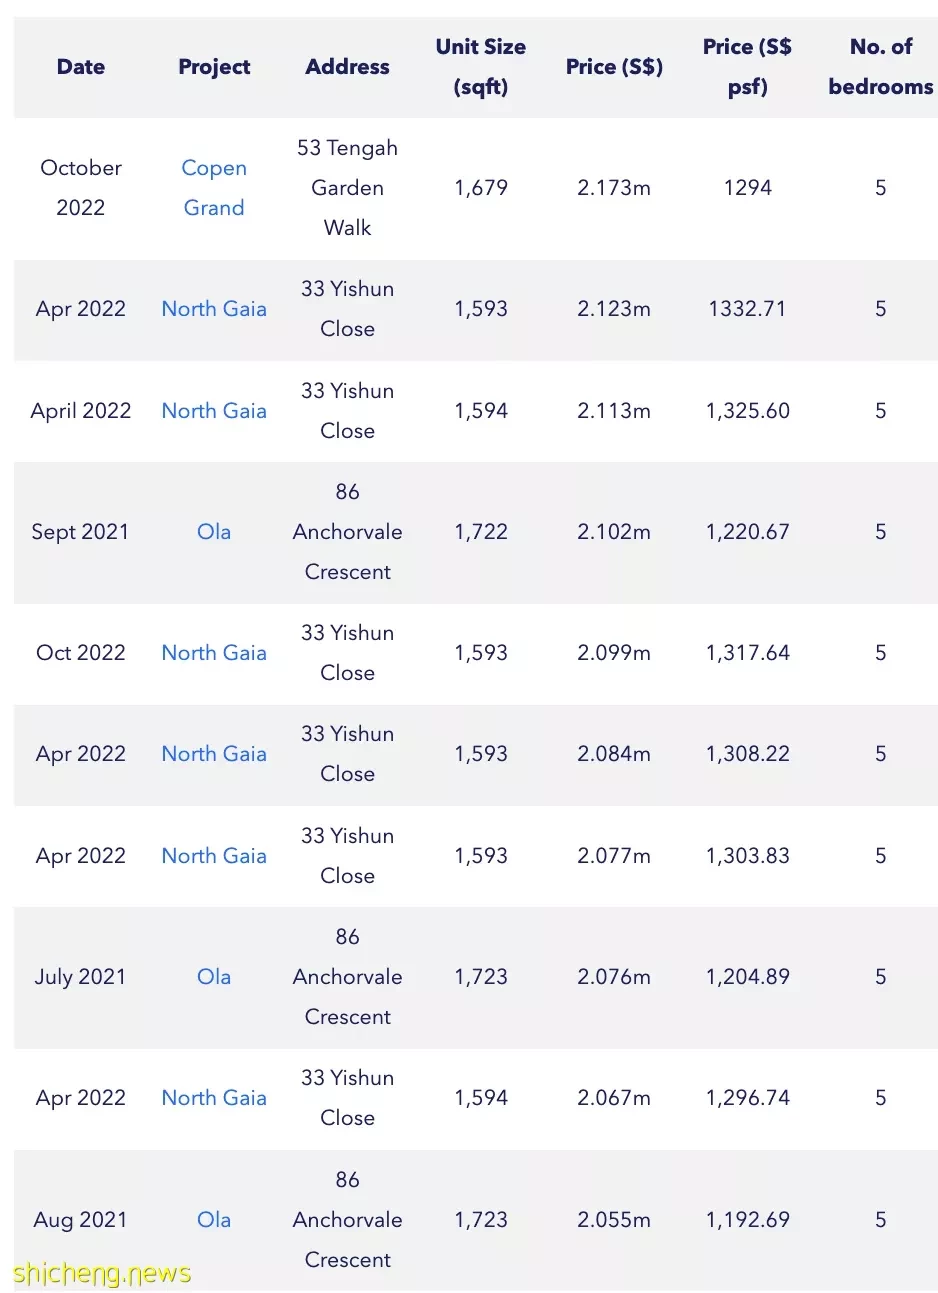Click the 53 Tengah Garden Walk address cell
938x1293 pixels.
[x=348, y=188]
